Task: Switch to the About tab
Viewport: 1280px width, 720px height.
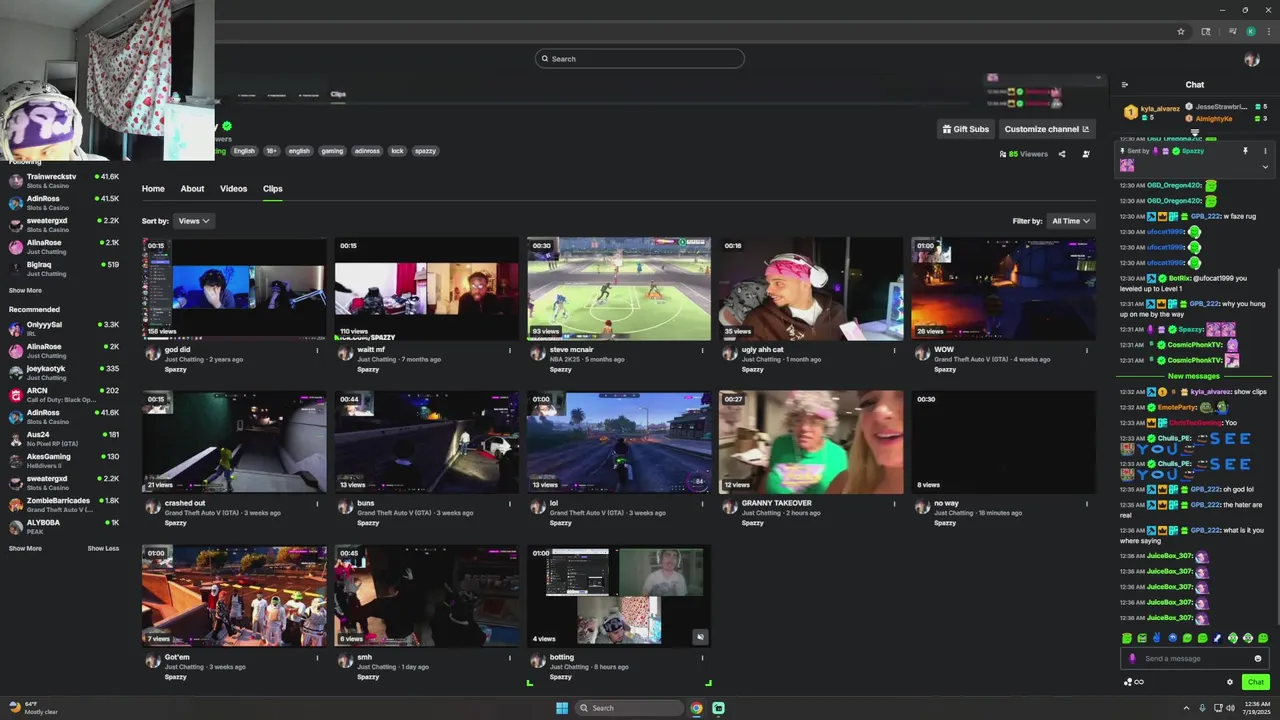Action: point(192,189)
